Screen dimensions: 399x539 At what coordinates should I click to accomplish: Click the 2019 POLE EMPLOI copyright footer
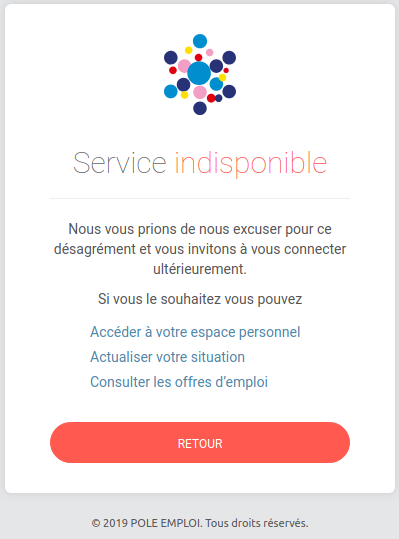200,523
